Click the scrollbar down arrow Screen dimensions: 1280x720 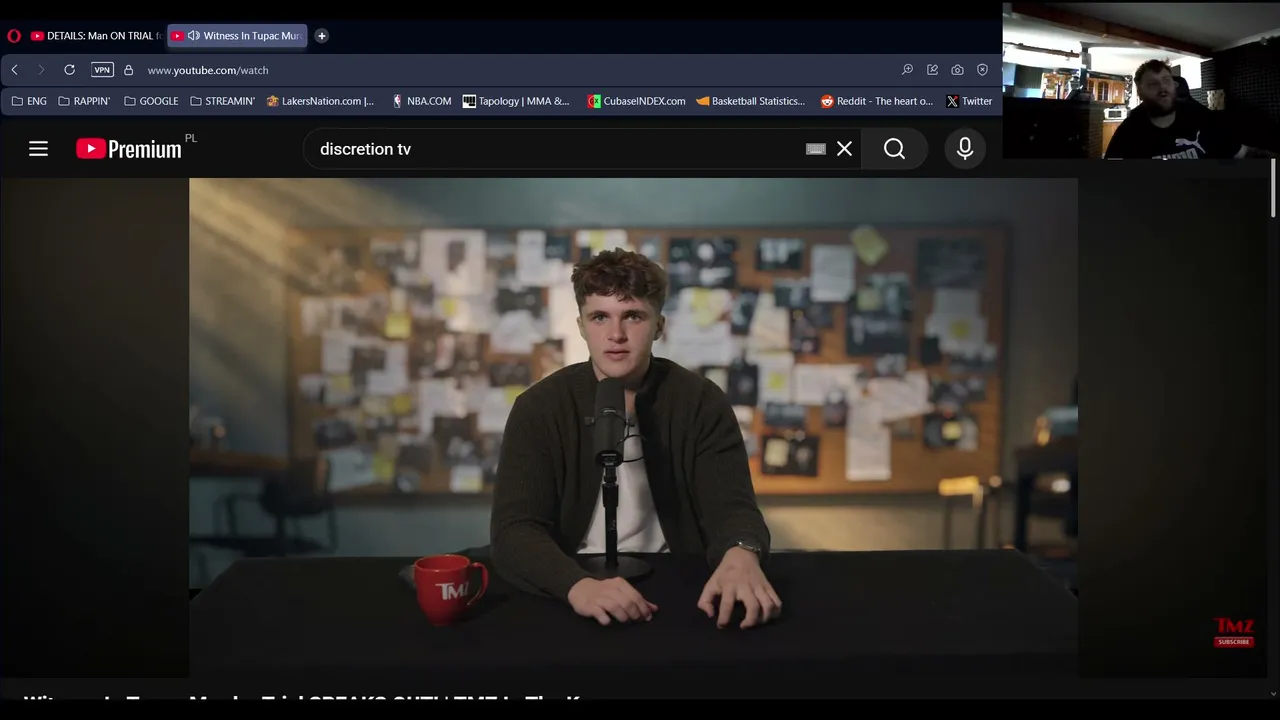(x=1273, y=693)
